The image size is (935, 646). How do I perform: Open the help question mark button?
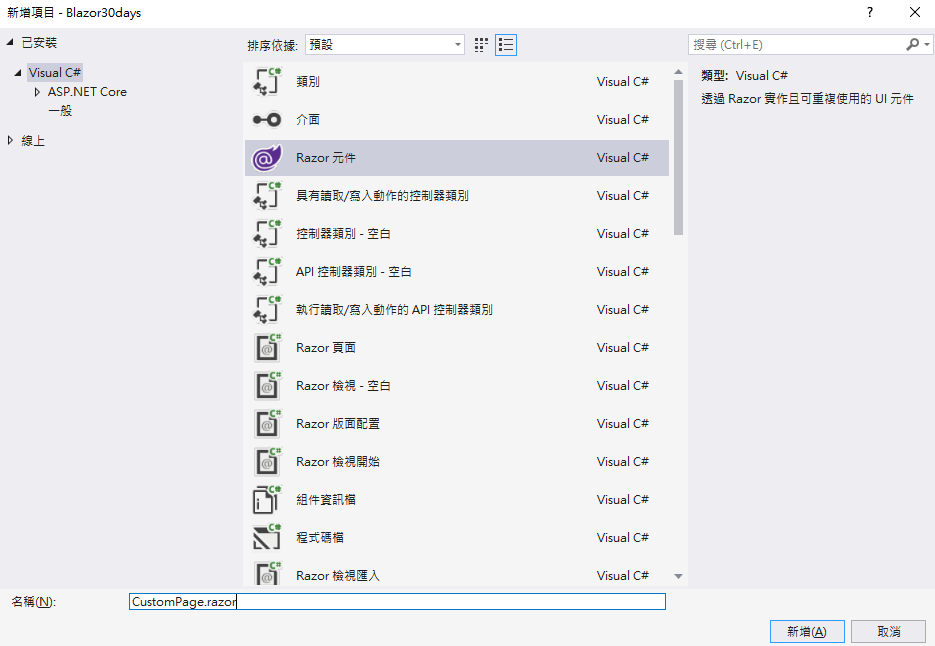(x=870, y=13)
